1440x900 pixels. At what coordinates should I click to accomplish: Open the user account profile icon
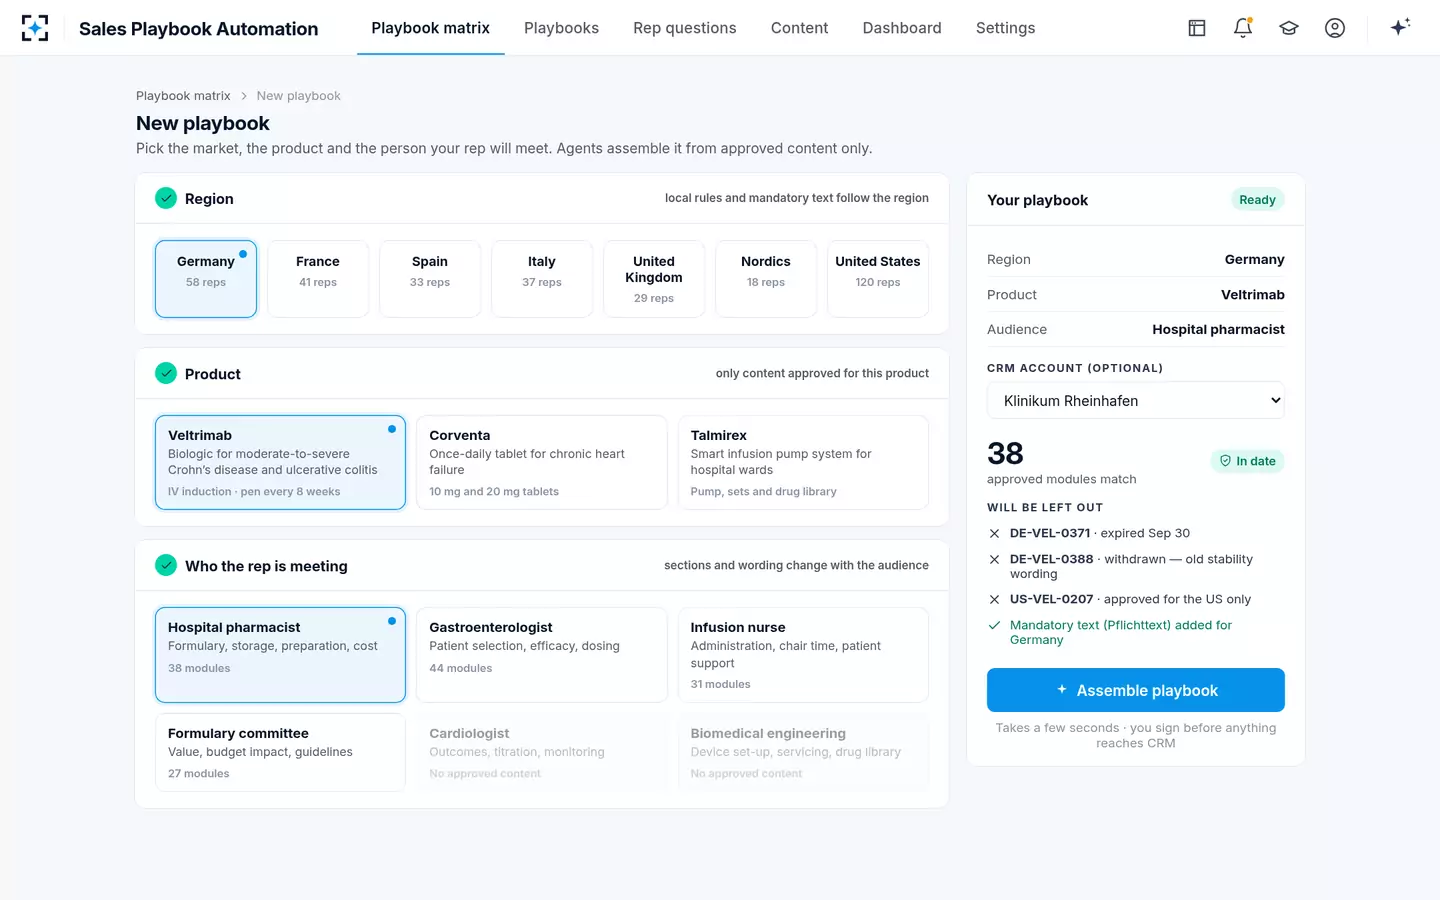pos(1335,28)
